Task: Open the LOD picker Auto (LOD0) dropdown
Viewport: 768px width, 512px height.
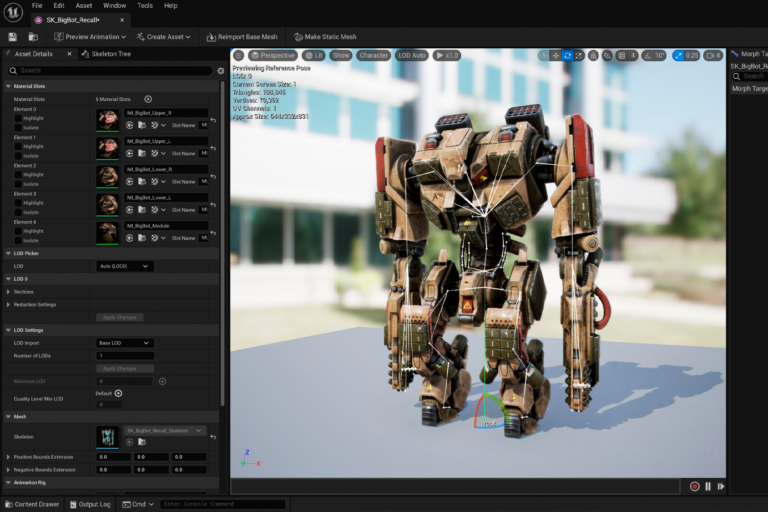Action: 124,266
